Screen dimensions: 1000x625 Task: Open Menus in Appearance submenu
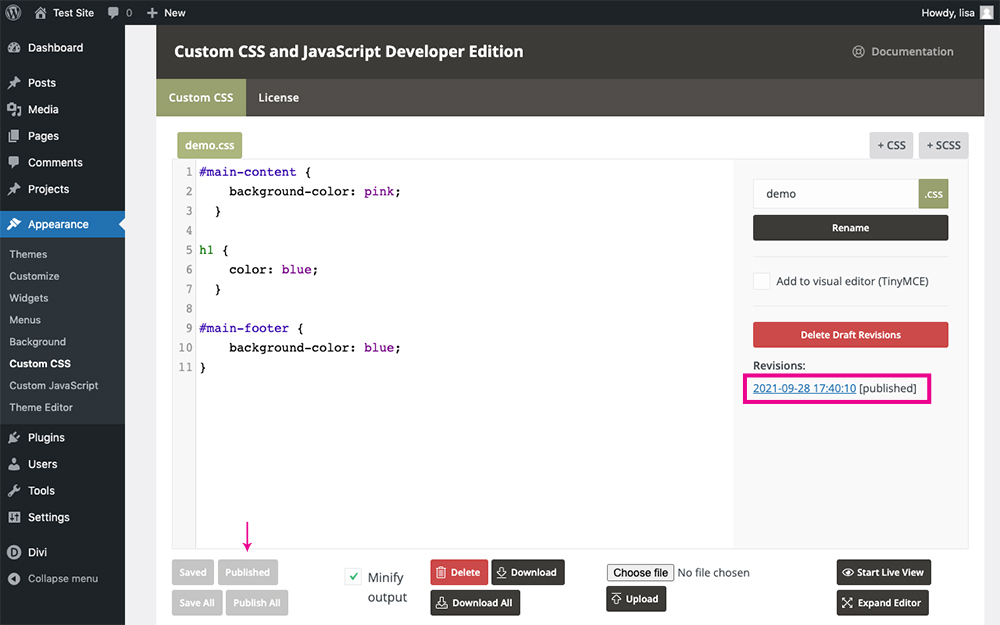pyautogui.click(x=25, y=320)
